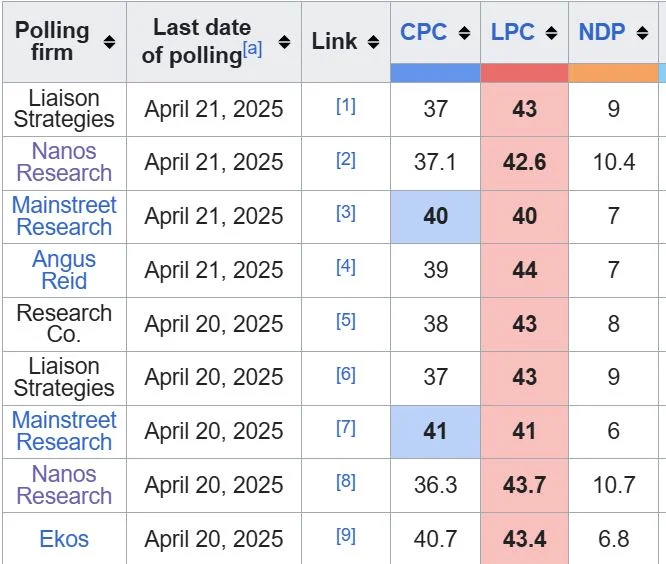The image size is (666, 564).
Task: Click the CPC party header link
Action: tap(423, 32)
